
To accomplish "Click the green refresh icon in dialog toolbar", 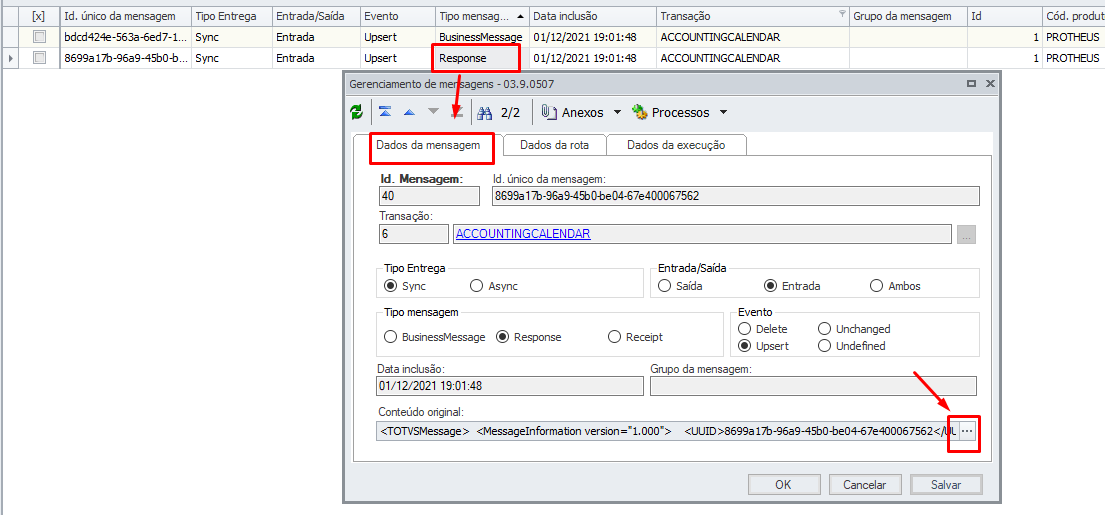I will click(x=357, y=112).
